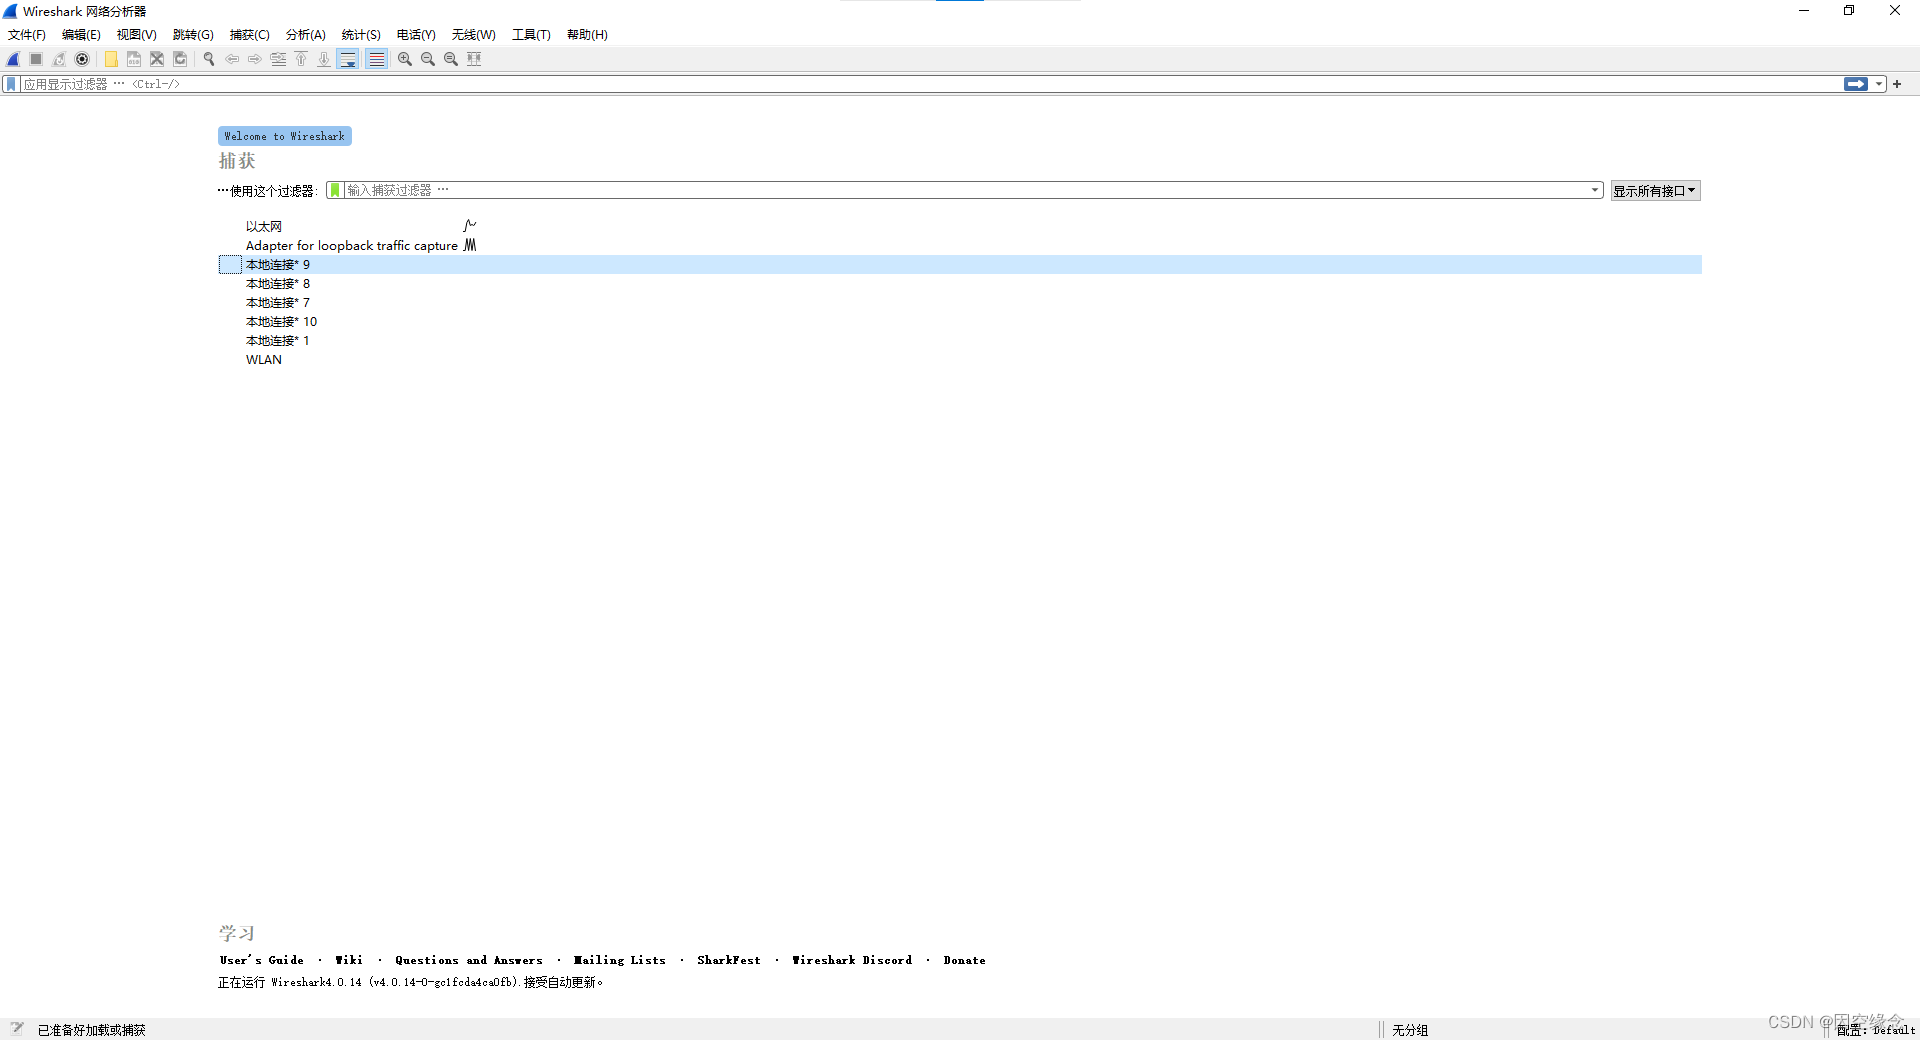The width and height of the screenshot is (1920, 1040).
Task: Click in the display filter input field
Action: (x=930, y=84)
